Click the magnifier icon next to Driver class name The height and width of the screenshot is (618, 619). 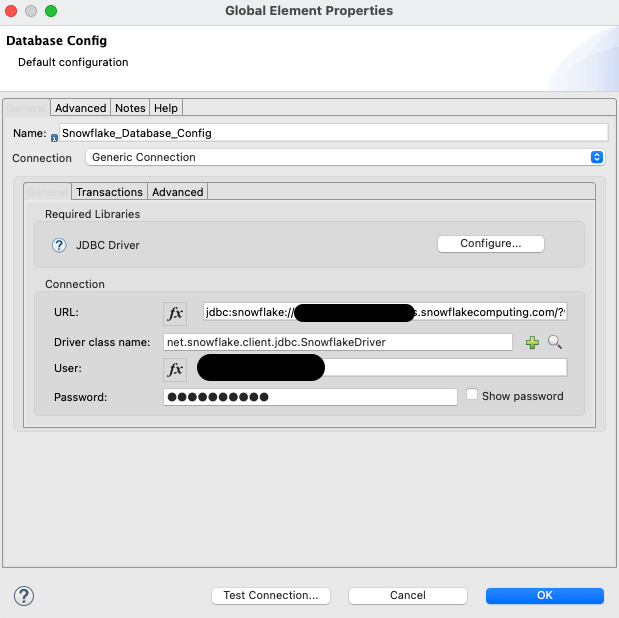pyautogui.click(x=555, y=342)
